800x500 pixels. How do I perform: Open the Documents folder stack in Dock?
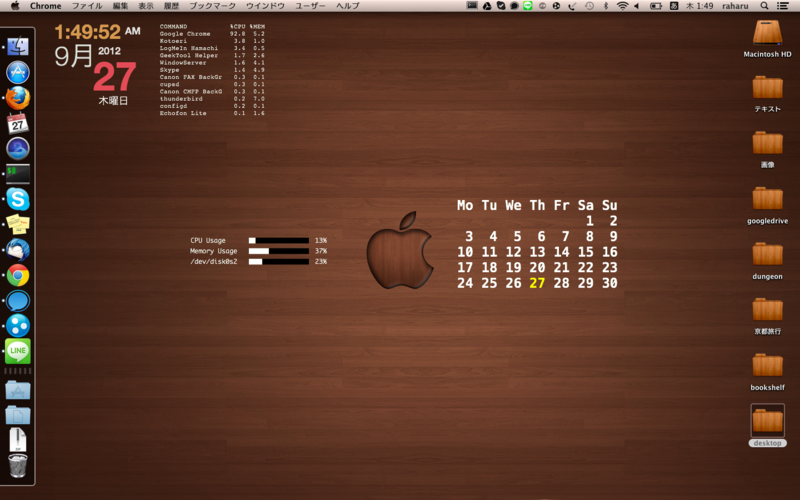[x=17, y=415]
